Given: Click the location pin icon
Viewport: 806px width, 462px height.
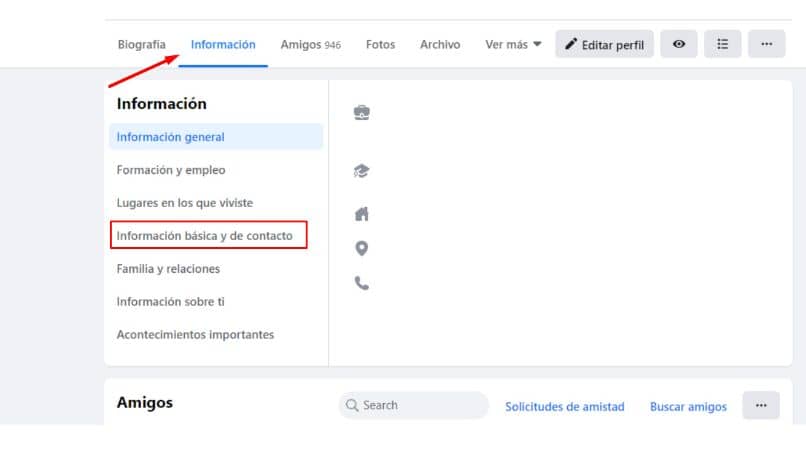Looking at the screenshot, I should click(x=362, y=248).
